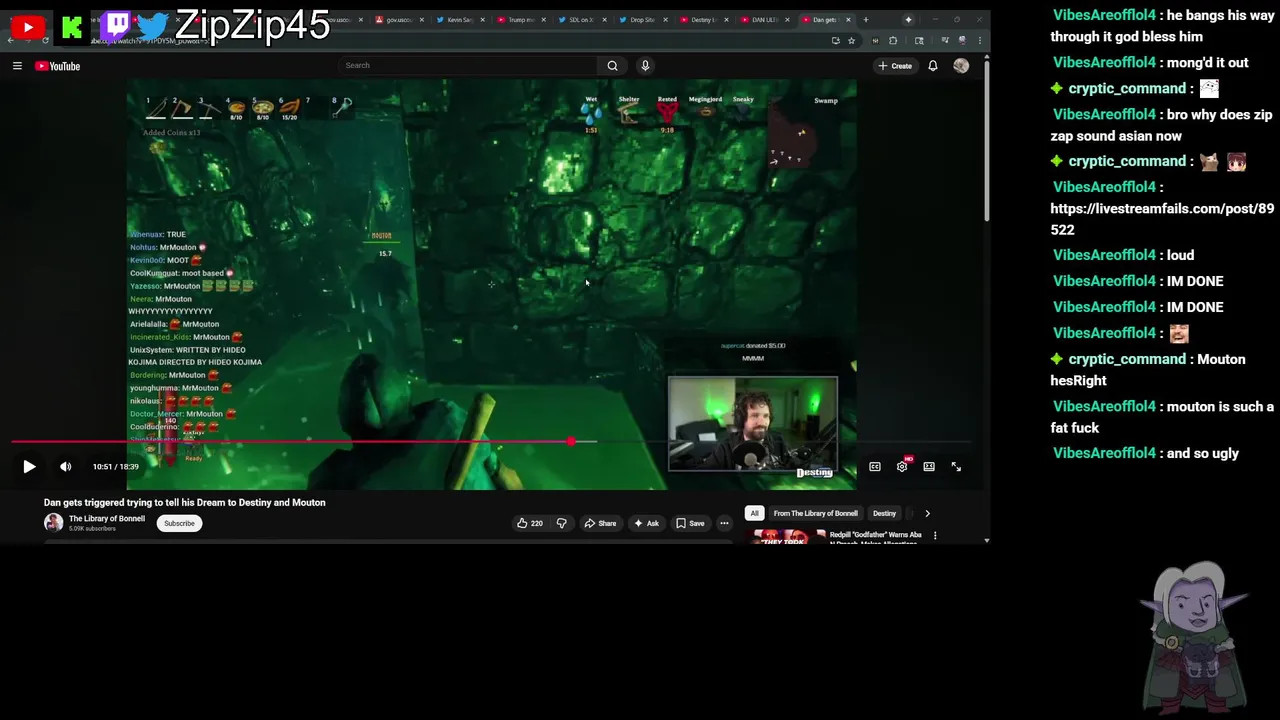Screen dimensions: 1280x720
Task: Select the All filter chip
Action: click(755, 513)
